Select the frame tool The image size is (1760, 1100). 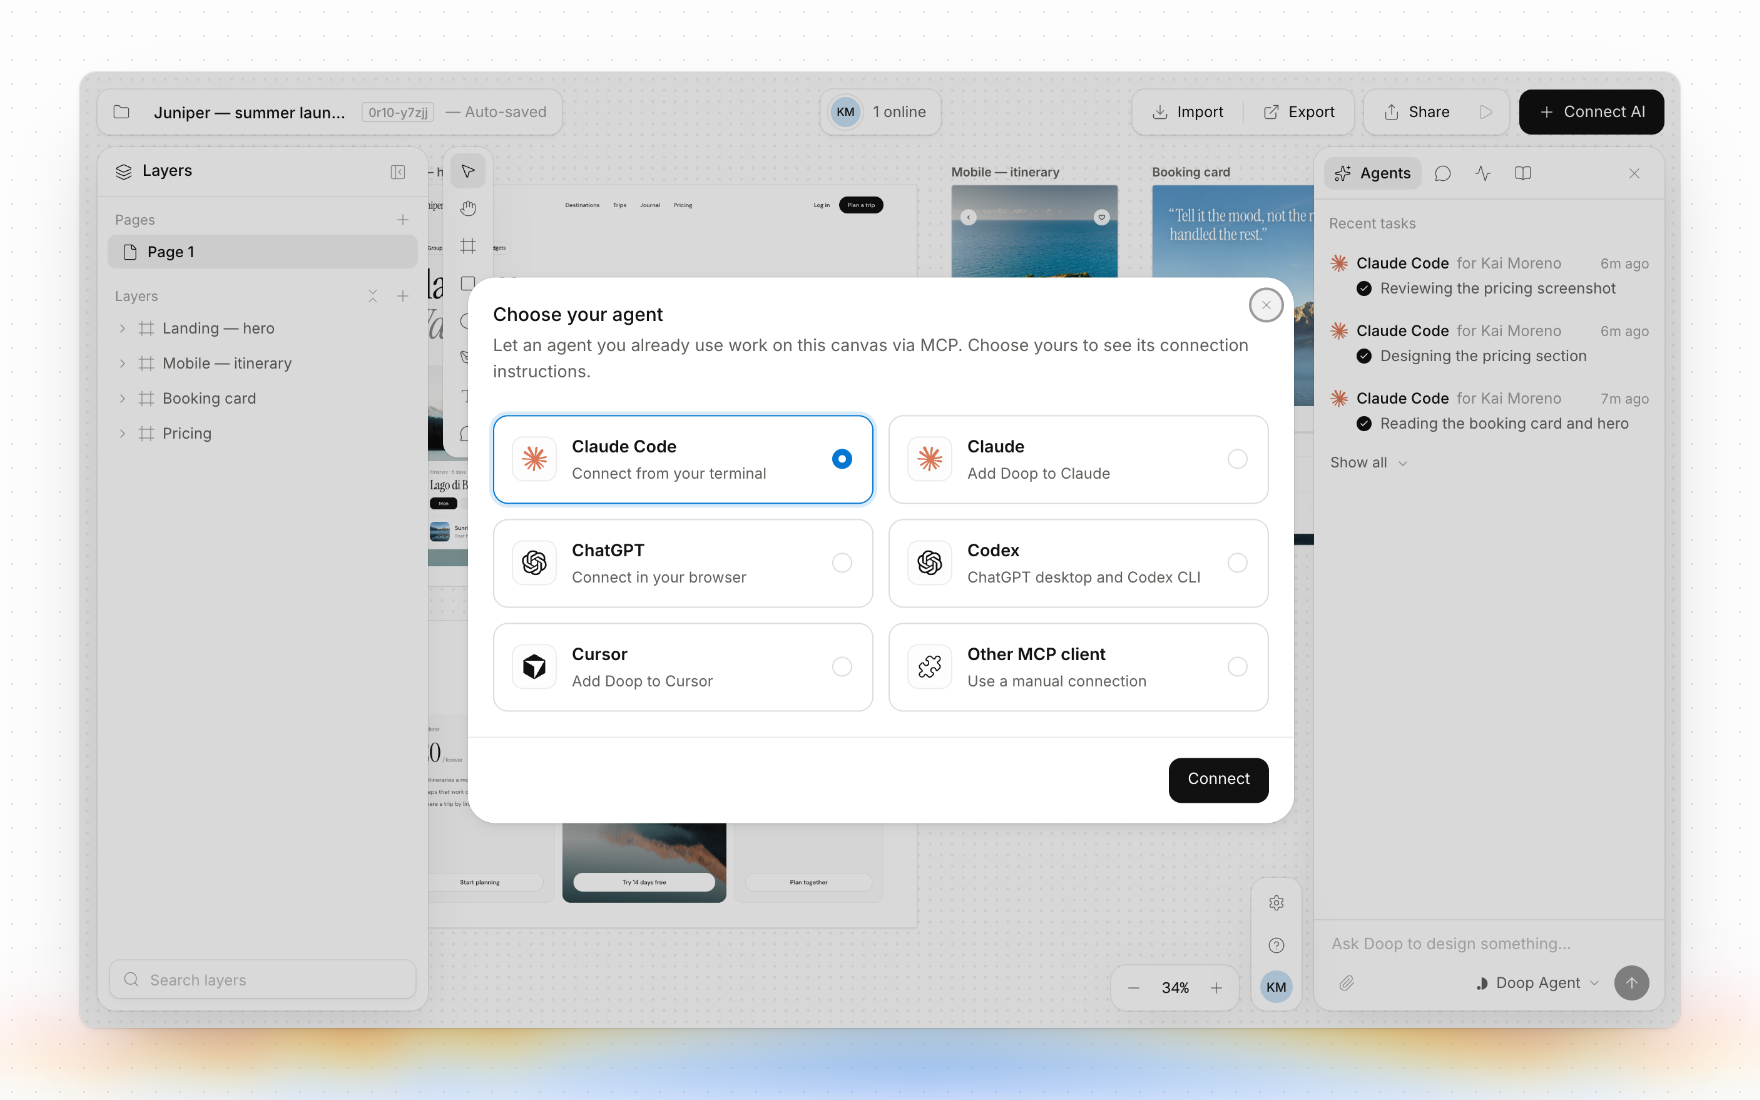[x=467, y=246]
